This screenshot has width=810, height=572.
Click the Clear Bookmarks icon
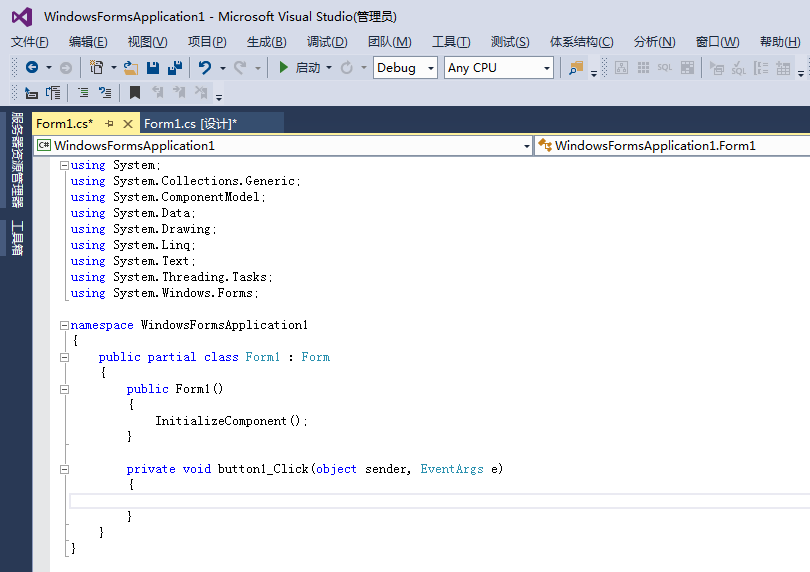tap(201, 93)
